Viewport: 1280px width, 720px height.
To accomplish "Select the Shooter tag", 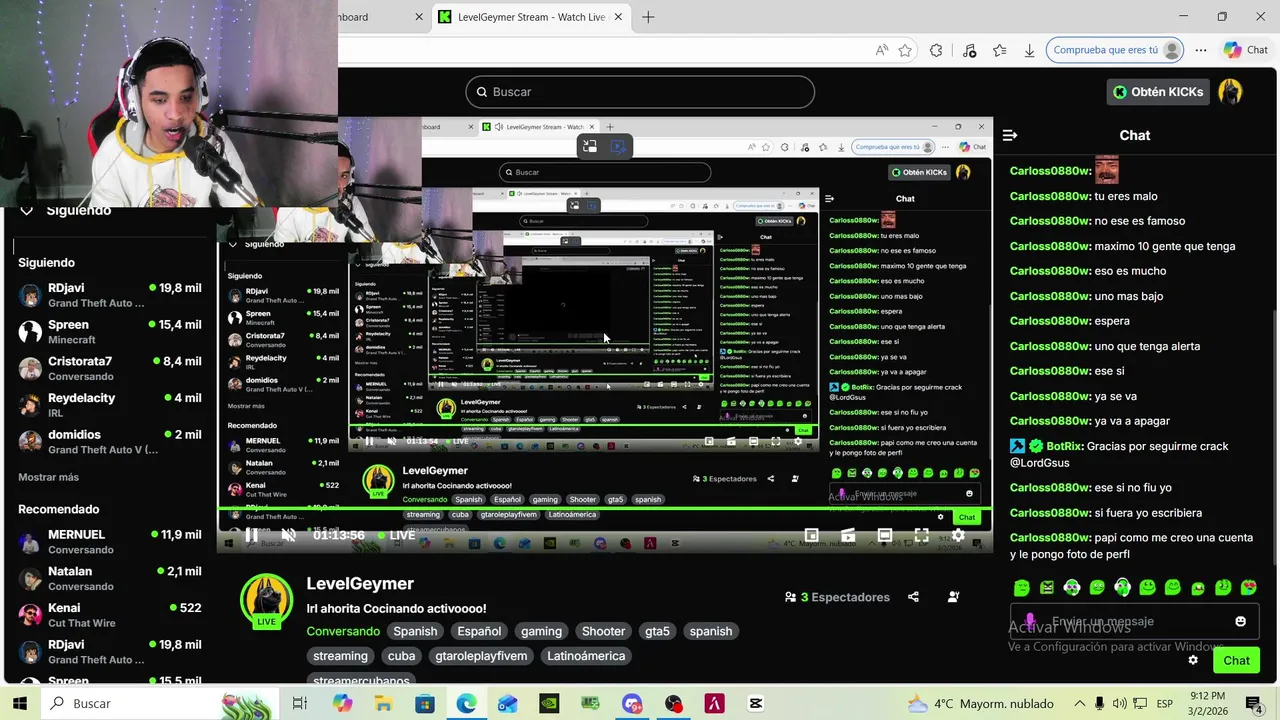I will coord(603,631).
